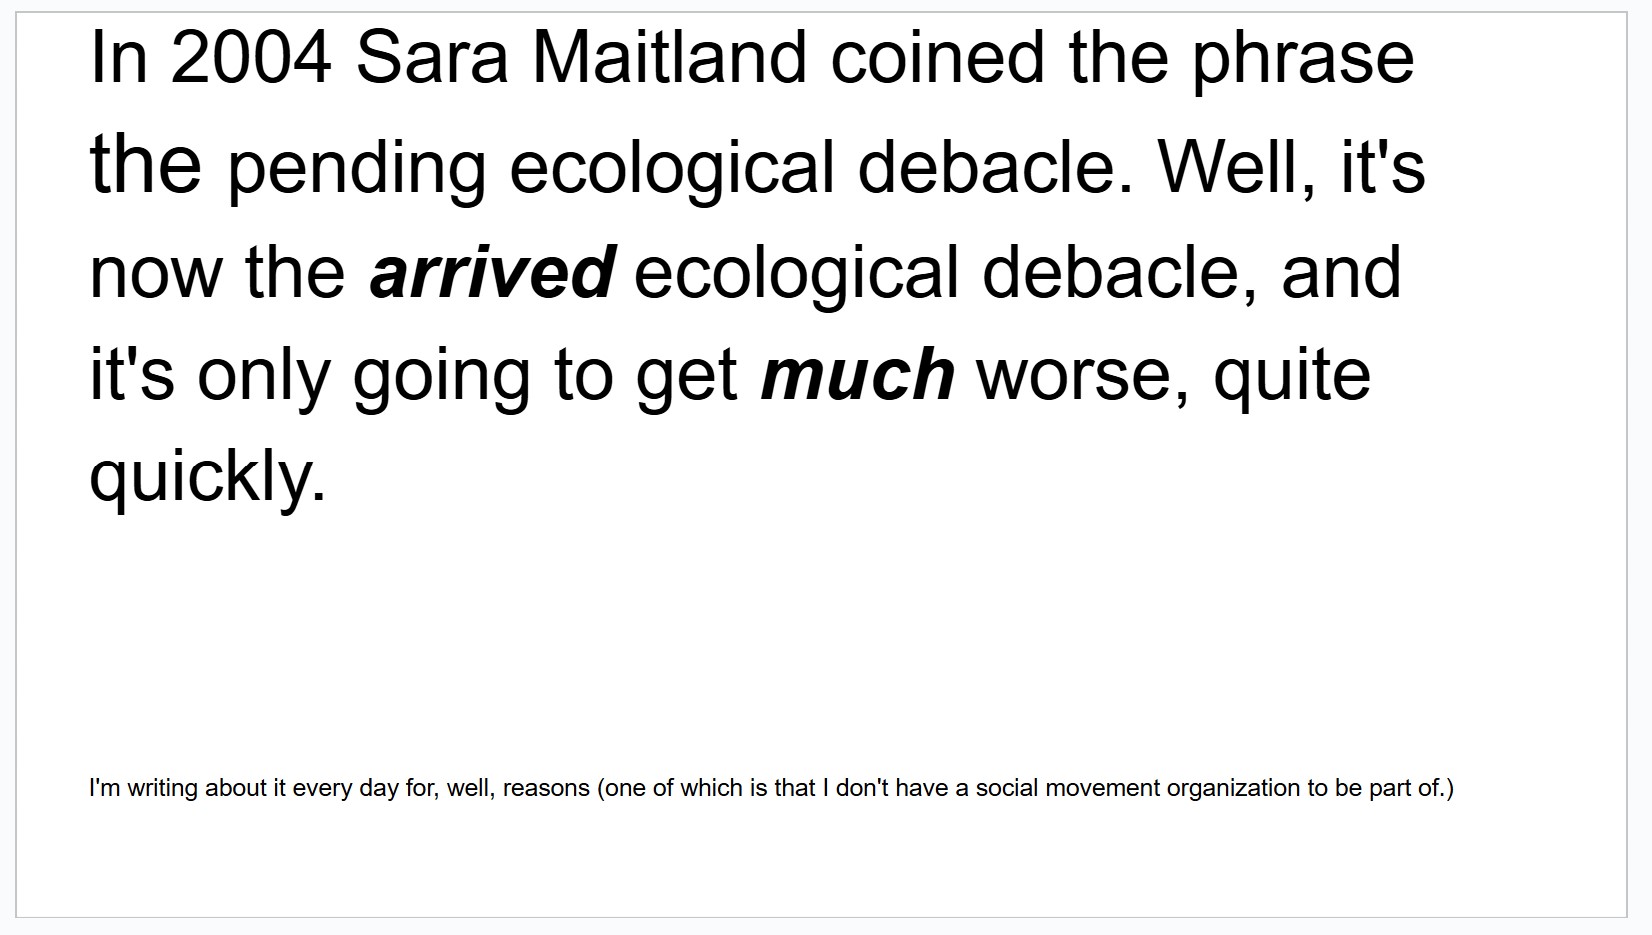Click the word pending

tap(356, 168)
